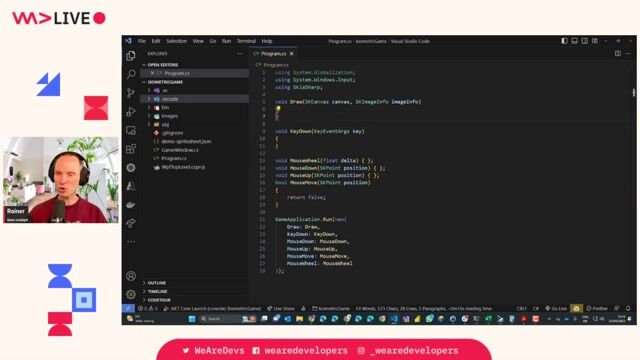The image size is (640, 360).
Task: Click Go Live in status bar
Action: click(556, 309)
